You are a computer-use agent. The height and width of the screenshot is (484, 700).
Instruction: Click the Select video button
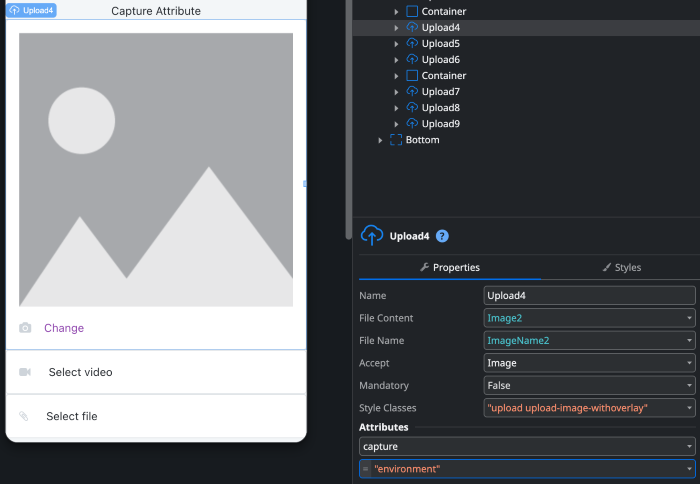point(80,372)
